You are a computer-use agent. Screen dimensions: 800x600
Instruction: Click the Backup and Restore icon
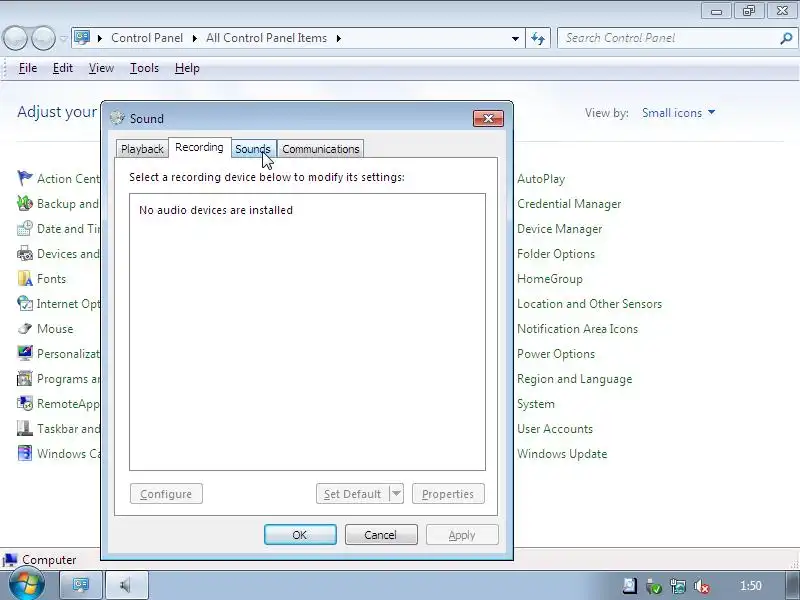click(x=24, y=203)
